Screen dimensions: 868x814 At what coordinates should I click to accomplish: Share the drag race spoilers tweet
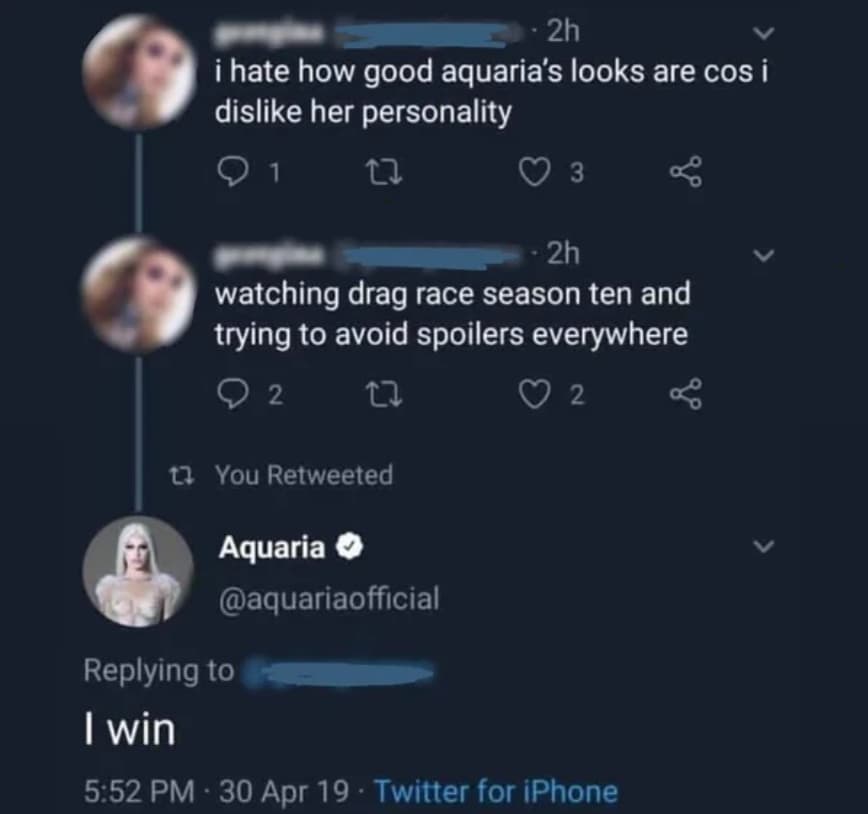[x=686, y=396]
